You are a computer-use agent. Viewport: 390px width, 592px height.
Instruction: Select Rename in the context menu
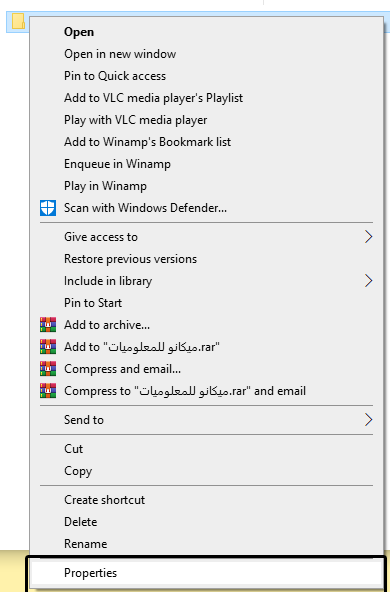[x=207, y=544]
